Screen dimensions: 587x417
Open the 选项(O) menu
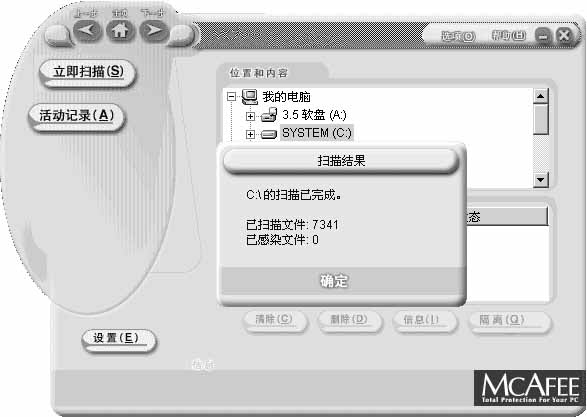(458, 36)
